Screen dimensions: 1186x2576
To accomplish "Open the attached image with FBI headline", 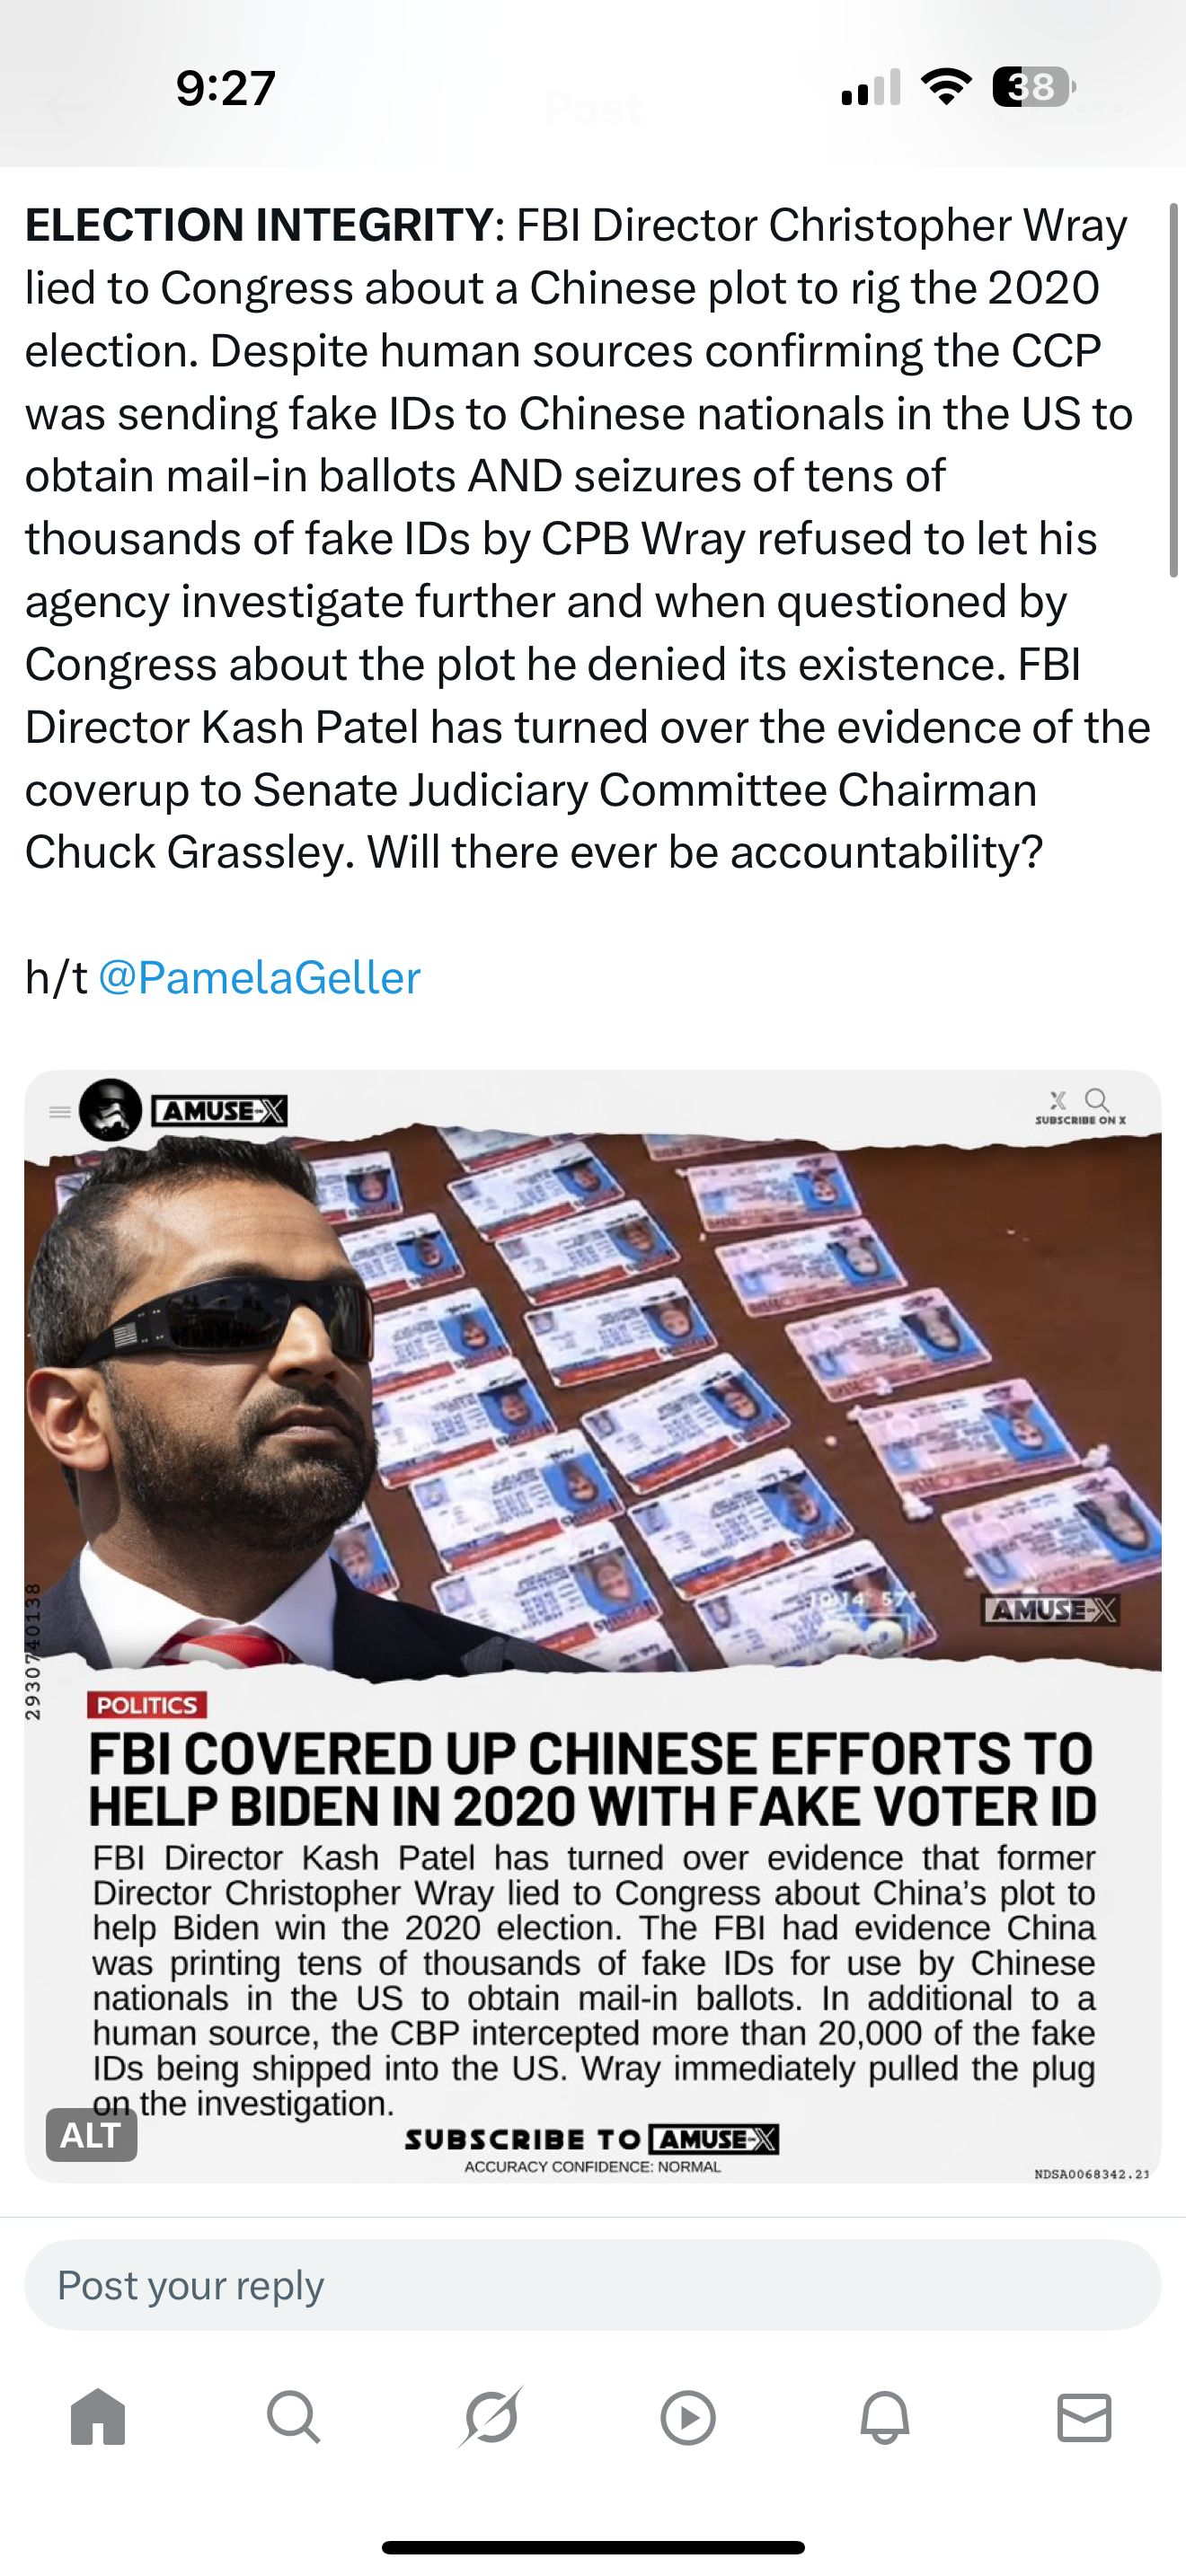I will click(592, 1627).
